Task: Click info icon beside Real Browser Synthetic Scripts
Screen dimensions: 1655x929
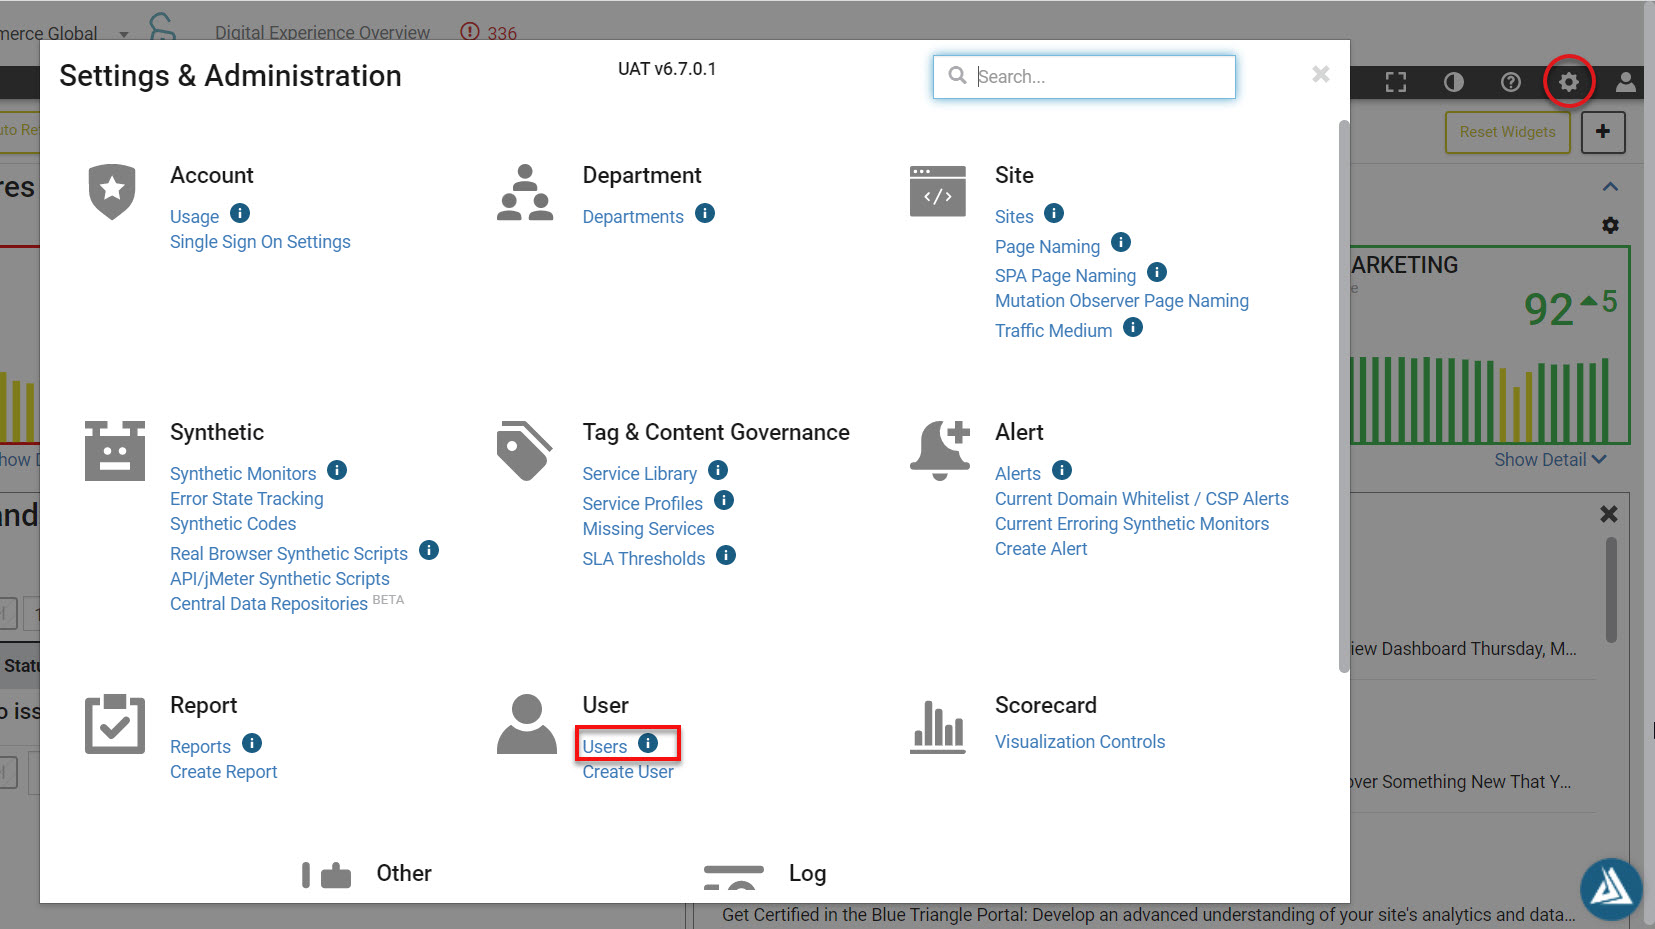Action: coord(429,550)
